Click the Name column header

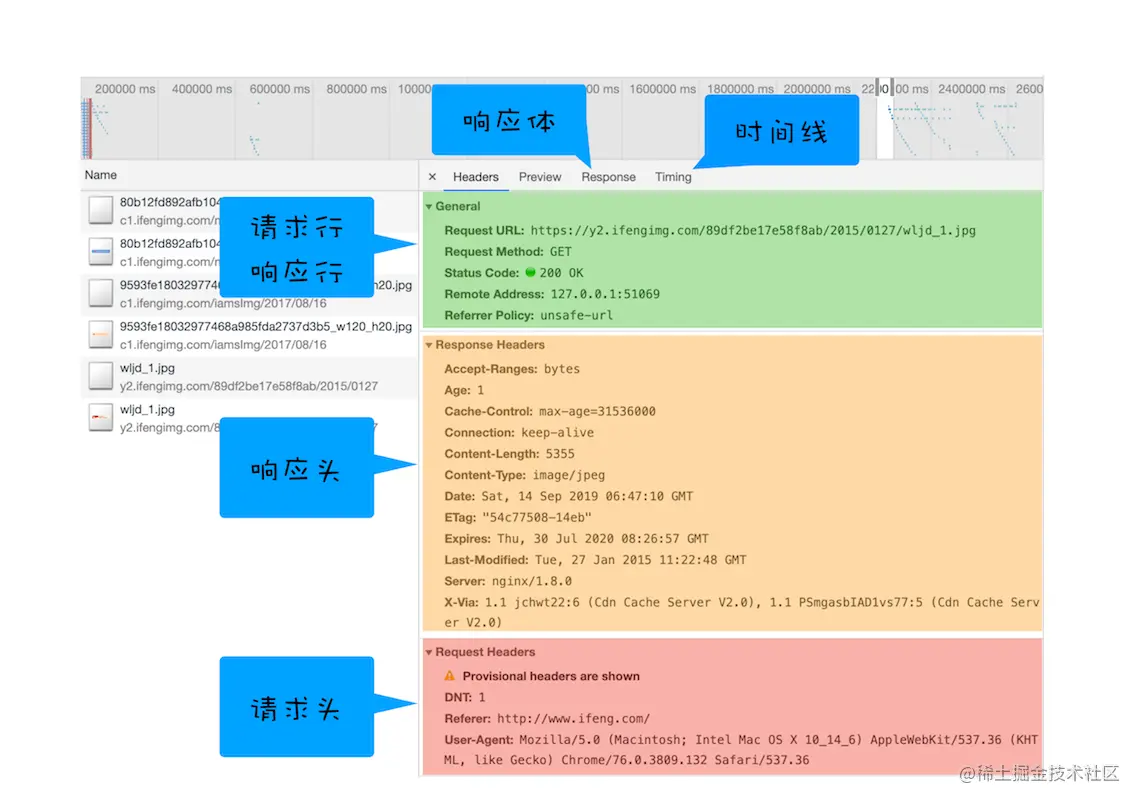pyautogui.click(x=101, y=175)
